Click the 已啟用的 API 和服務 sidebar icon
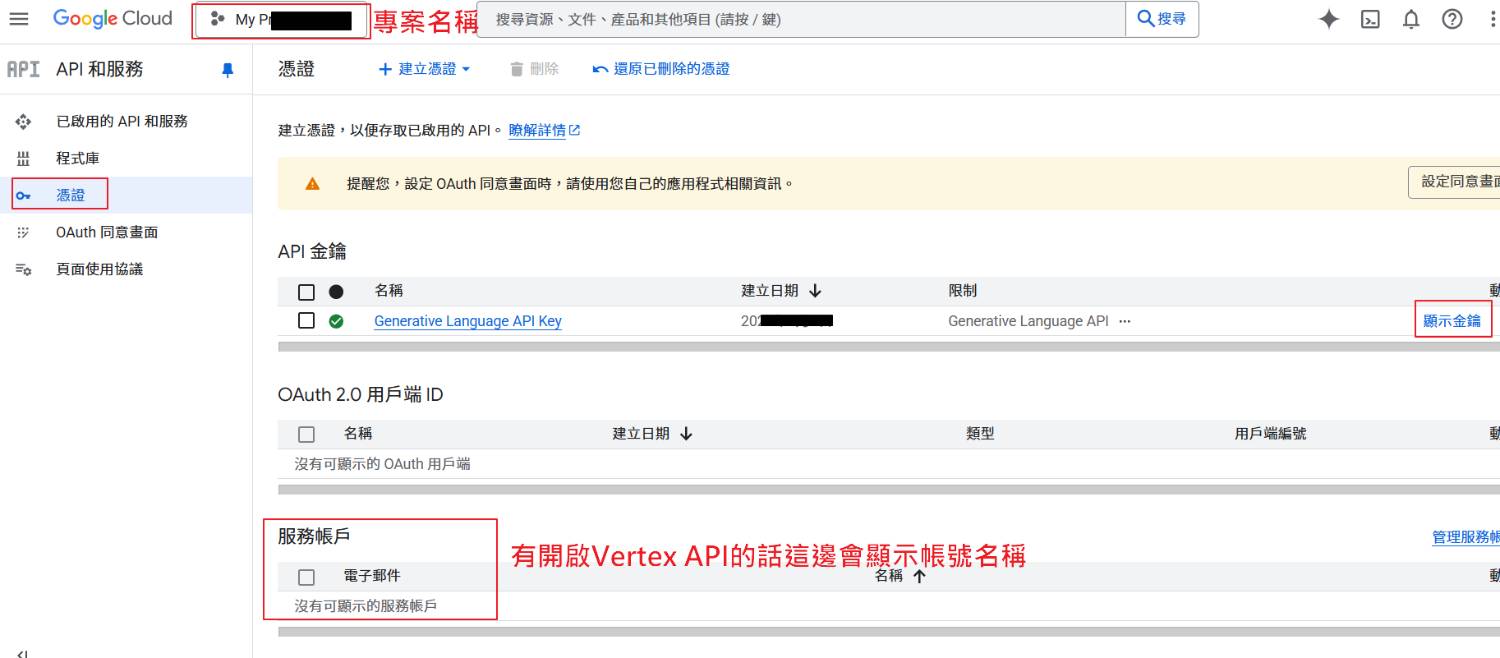This screenshot has width=1500, height=658. click(x=23, y=121)
